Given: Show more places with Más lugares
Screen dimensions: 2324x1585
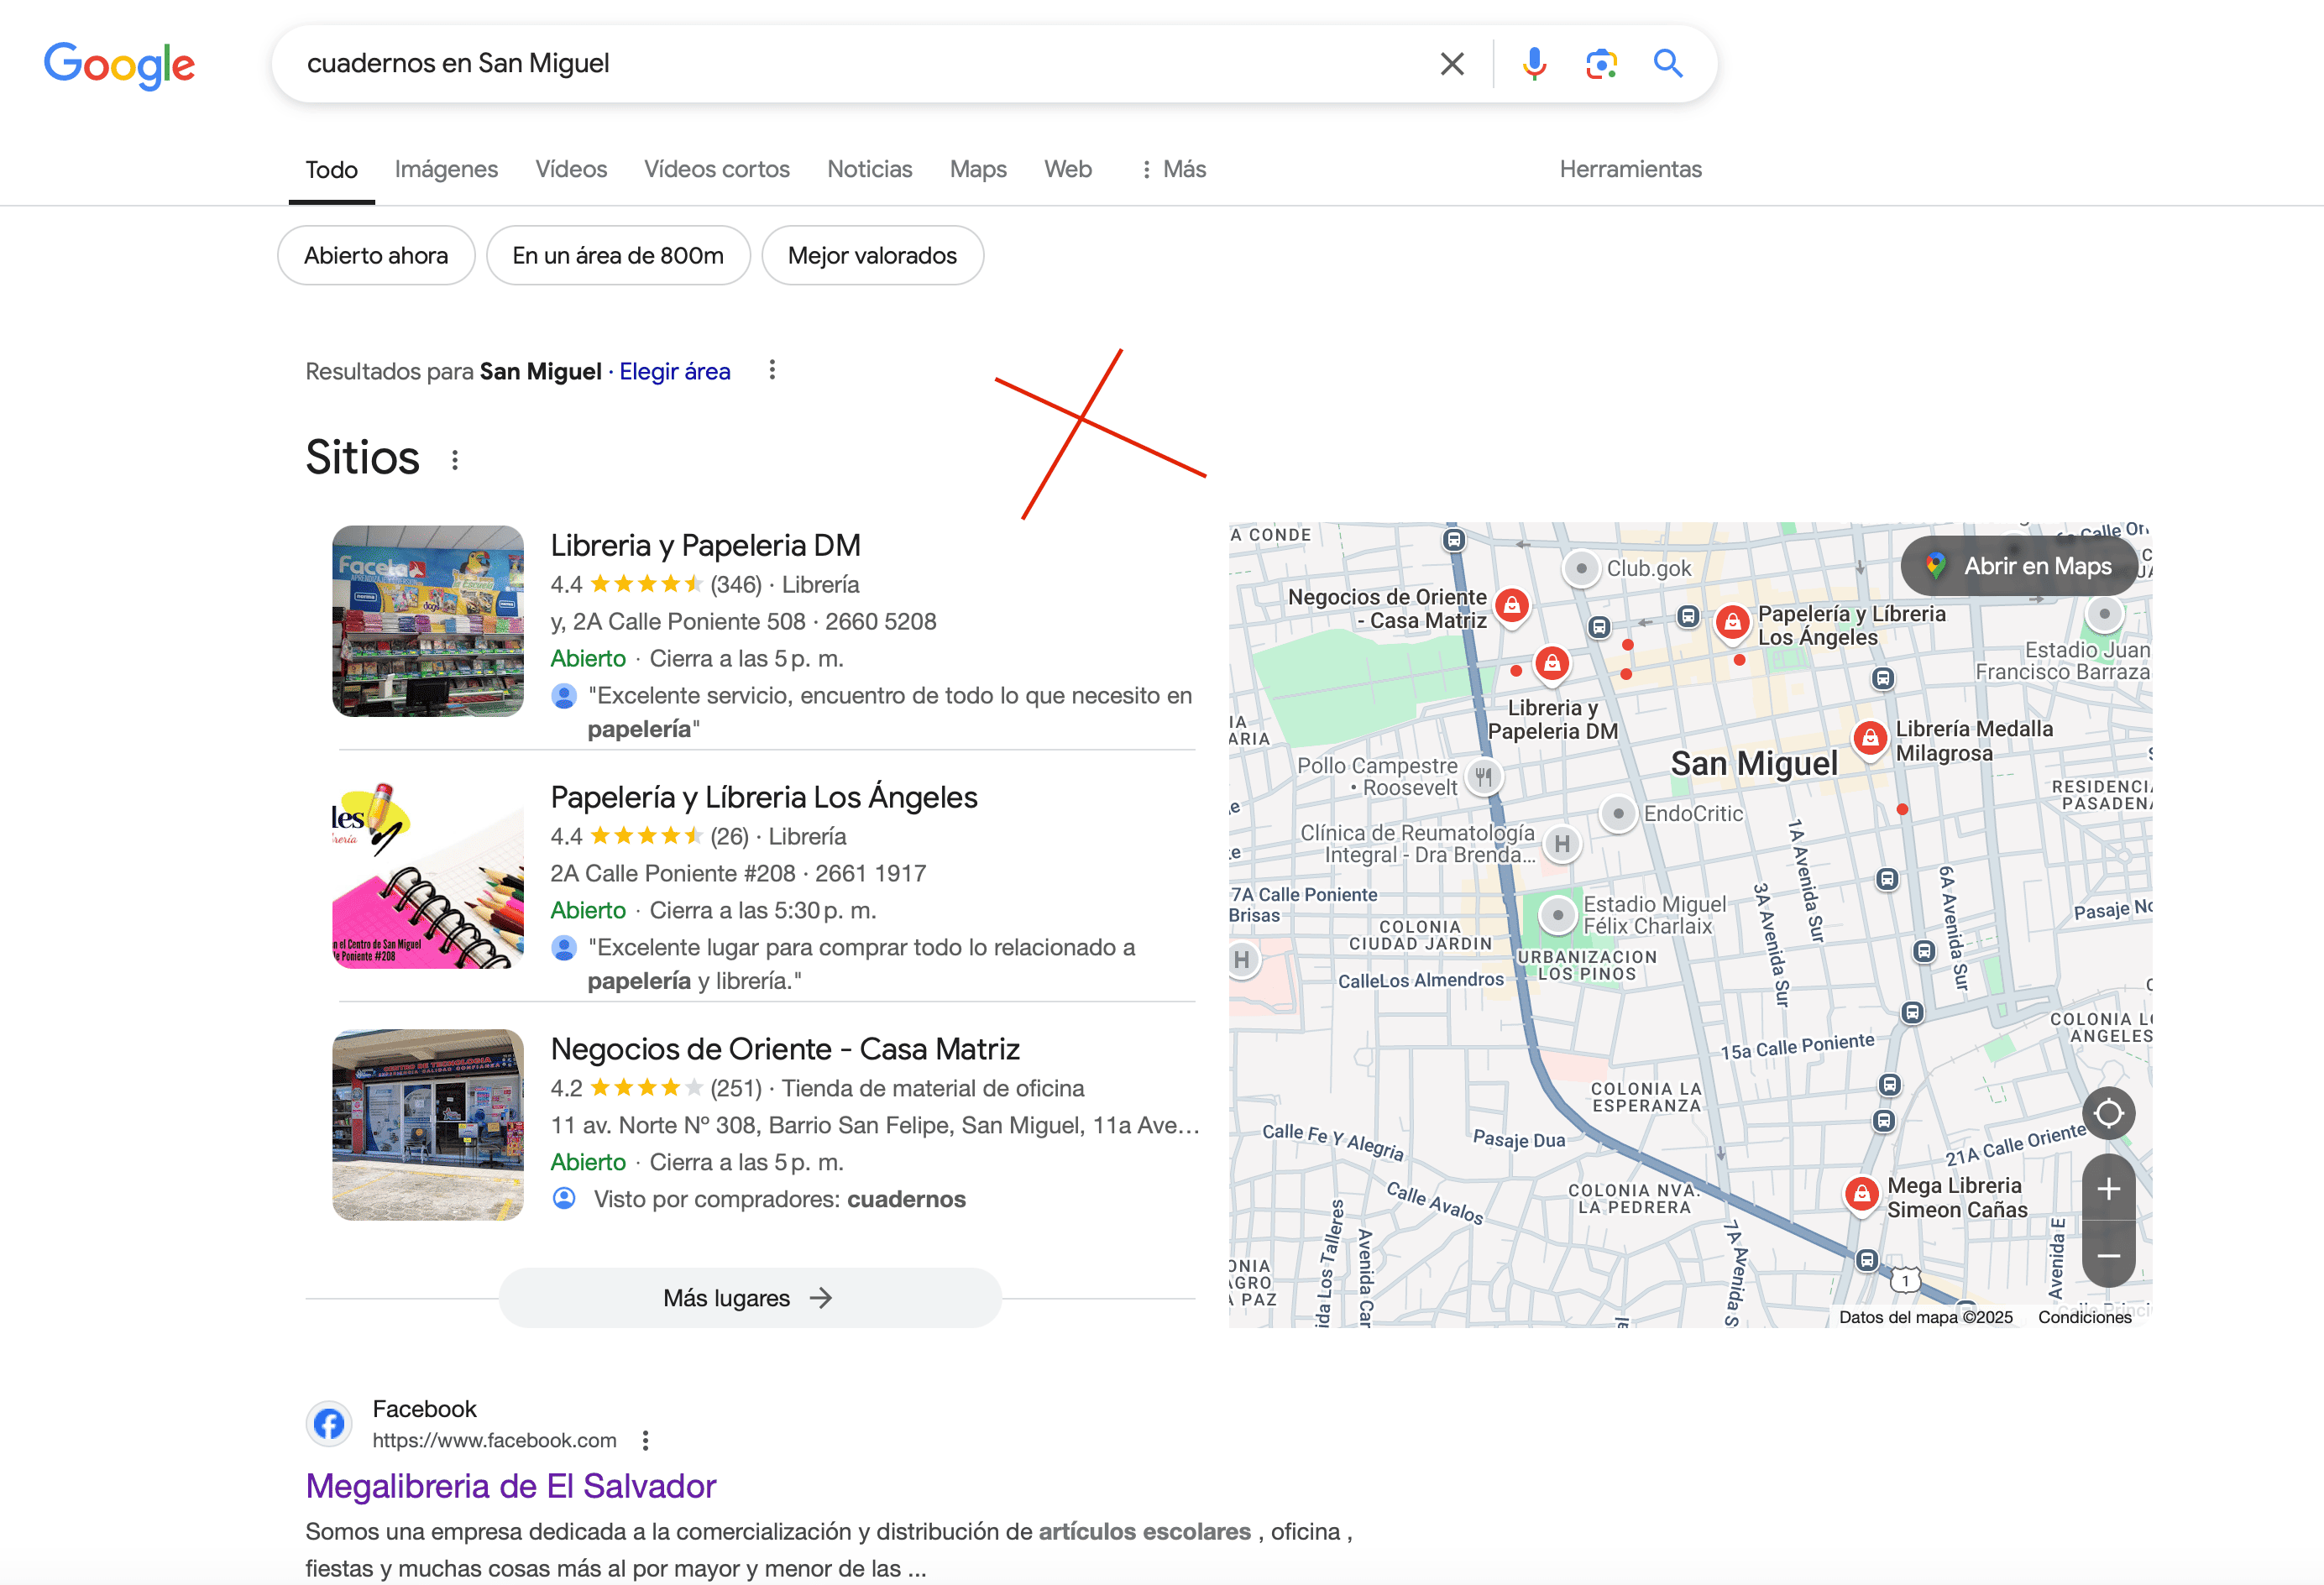Looking at the screenshot, I should [x=749, y=1298].
